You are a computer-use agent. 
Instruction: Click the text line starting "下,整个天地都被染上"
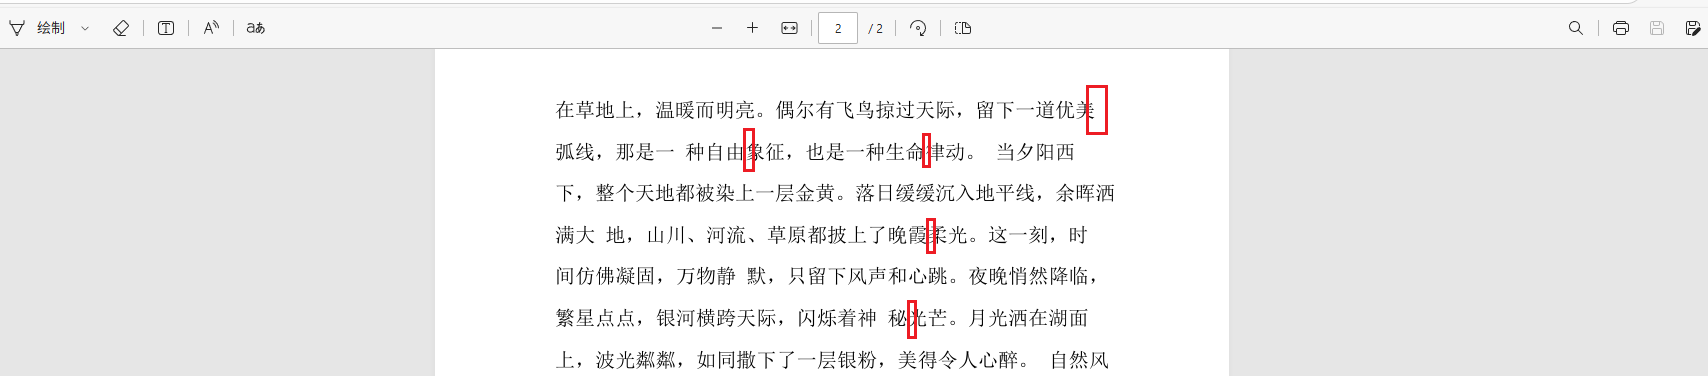point(835,193)
